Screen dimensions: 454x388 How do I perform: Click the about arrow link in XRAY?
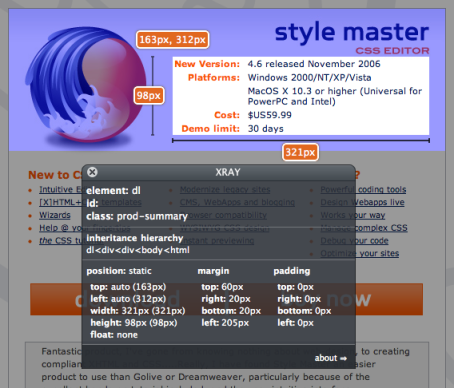[x=331, y=358]
